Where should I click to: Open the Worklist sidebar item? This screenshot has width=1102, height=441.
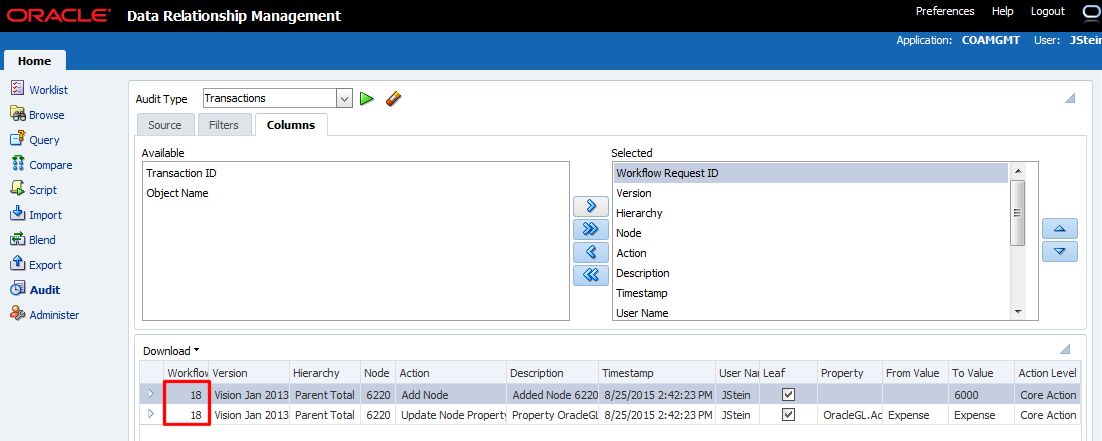40,90
